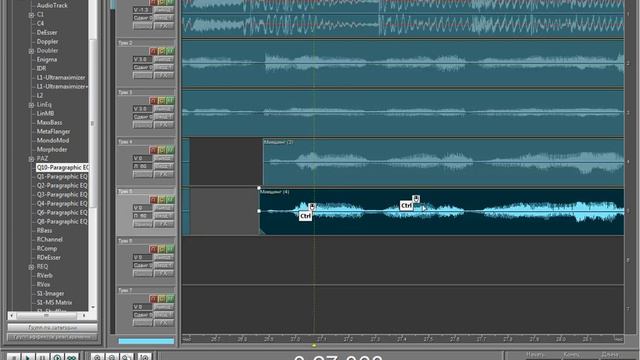Image resolution: width=640 pixels, height=360 pixels.
Task: Select Enigma in effects list
Action: [x=47, y=59]
